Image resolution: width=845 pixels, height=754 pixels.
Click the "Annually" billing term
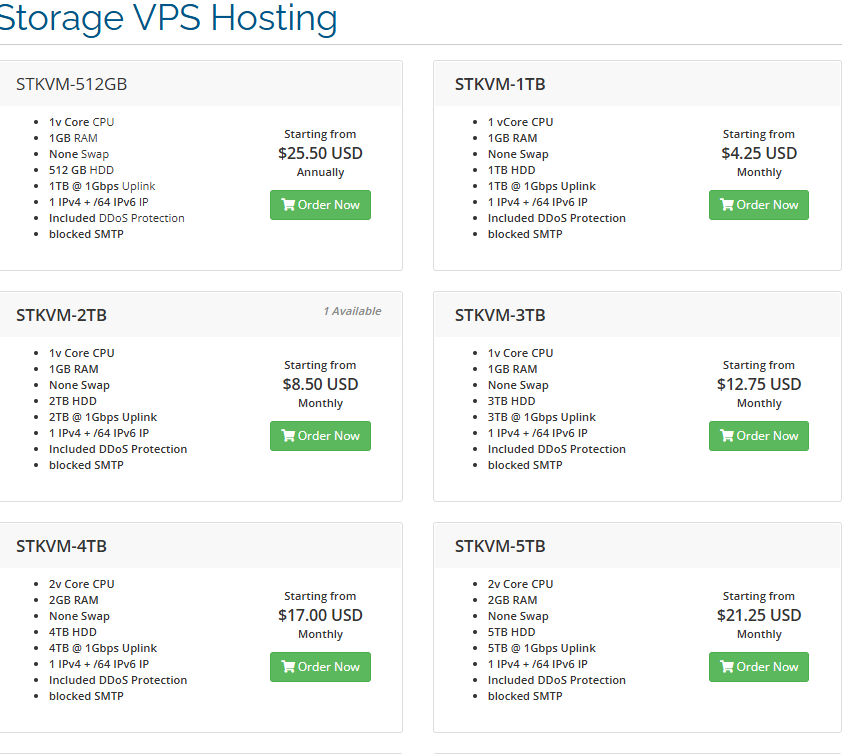tap(320, 172)
